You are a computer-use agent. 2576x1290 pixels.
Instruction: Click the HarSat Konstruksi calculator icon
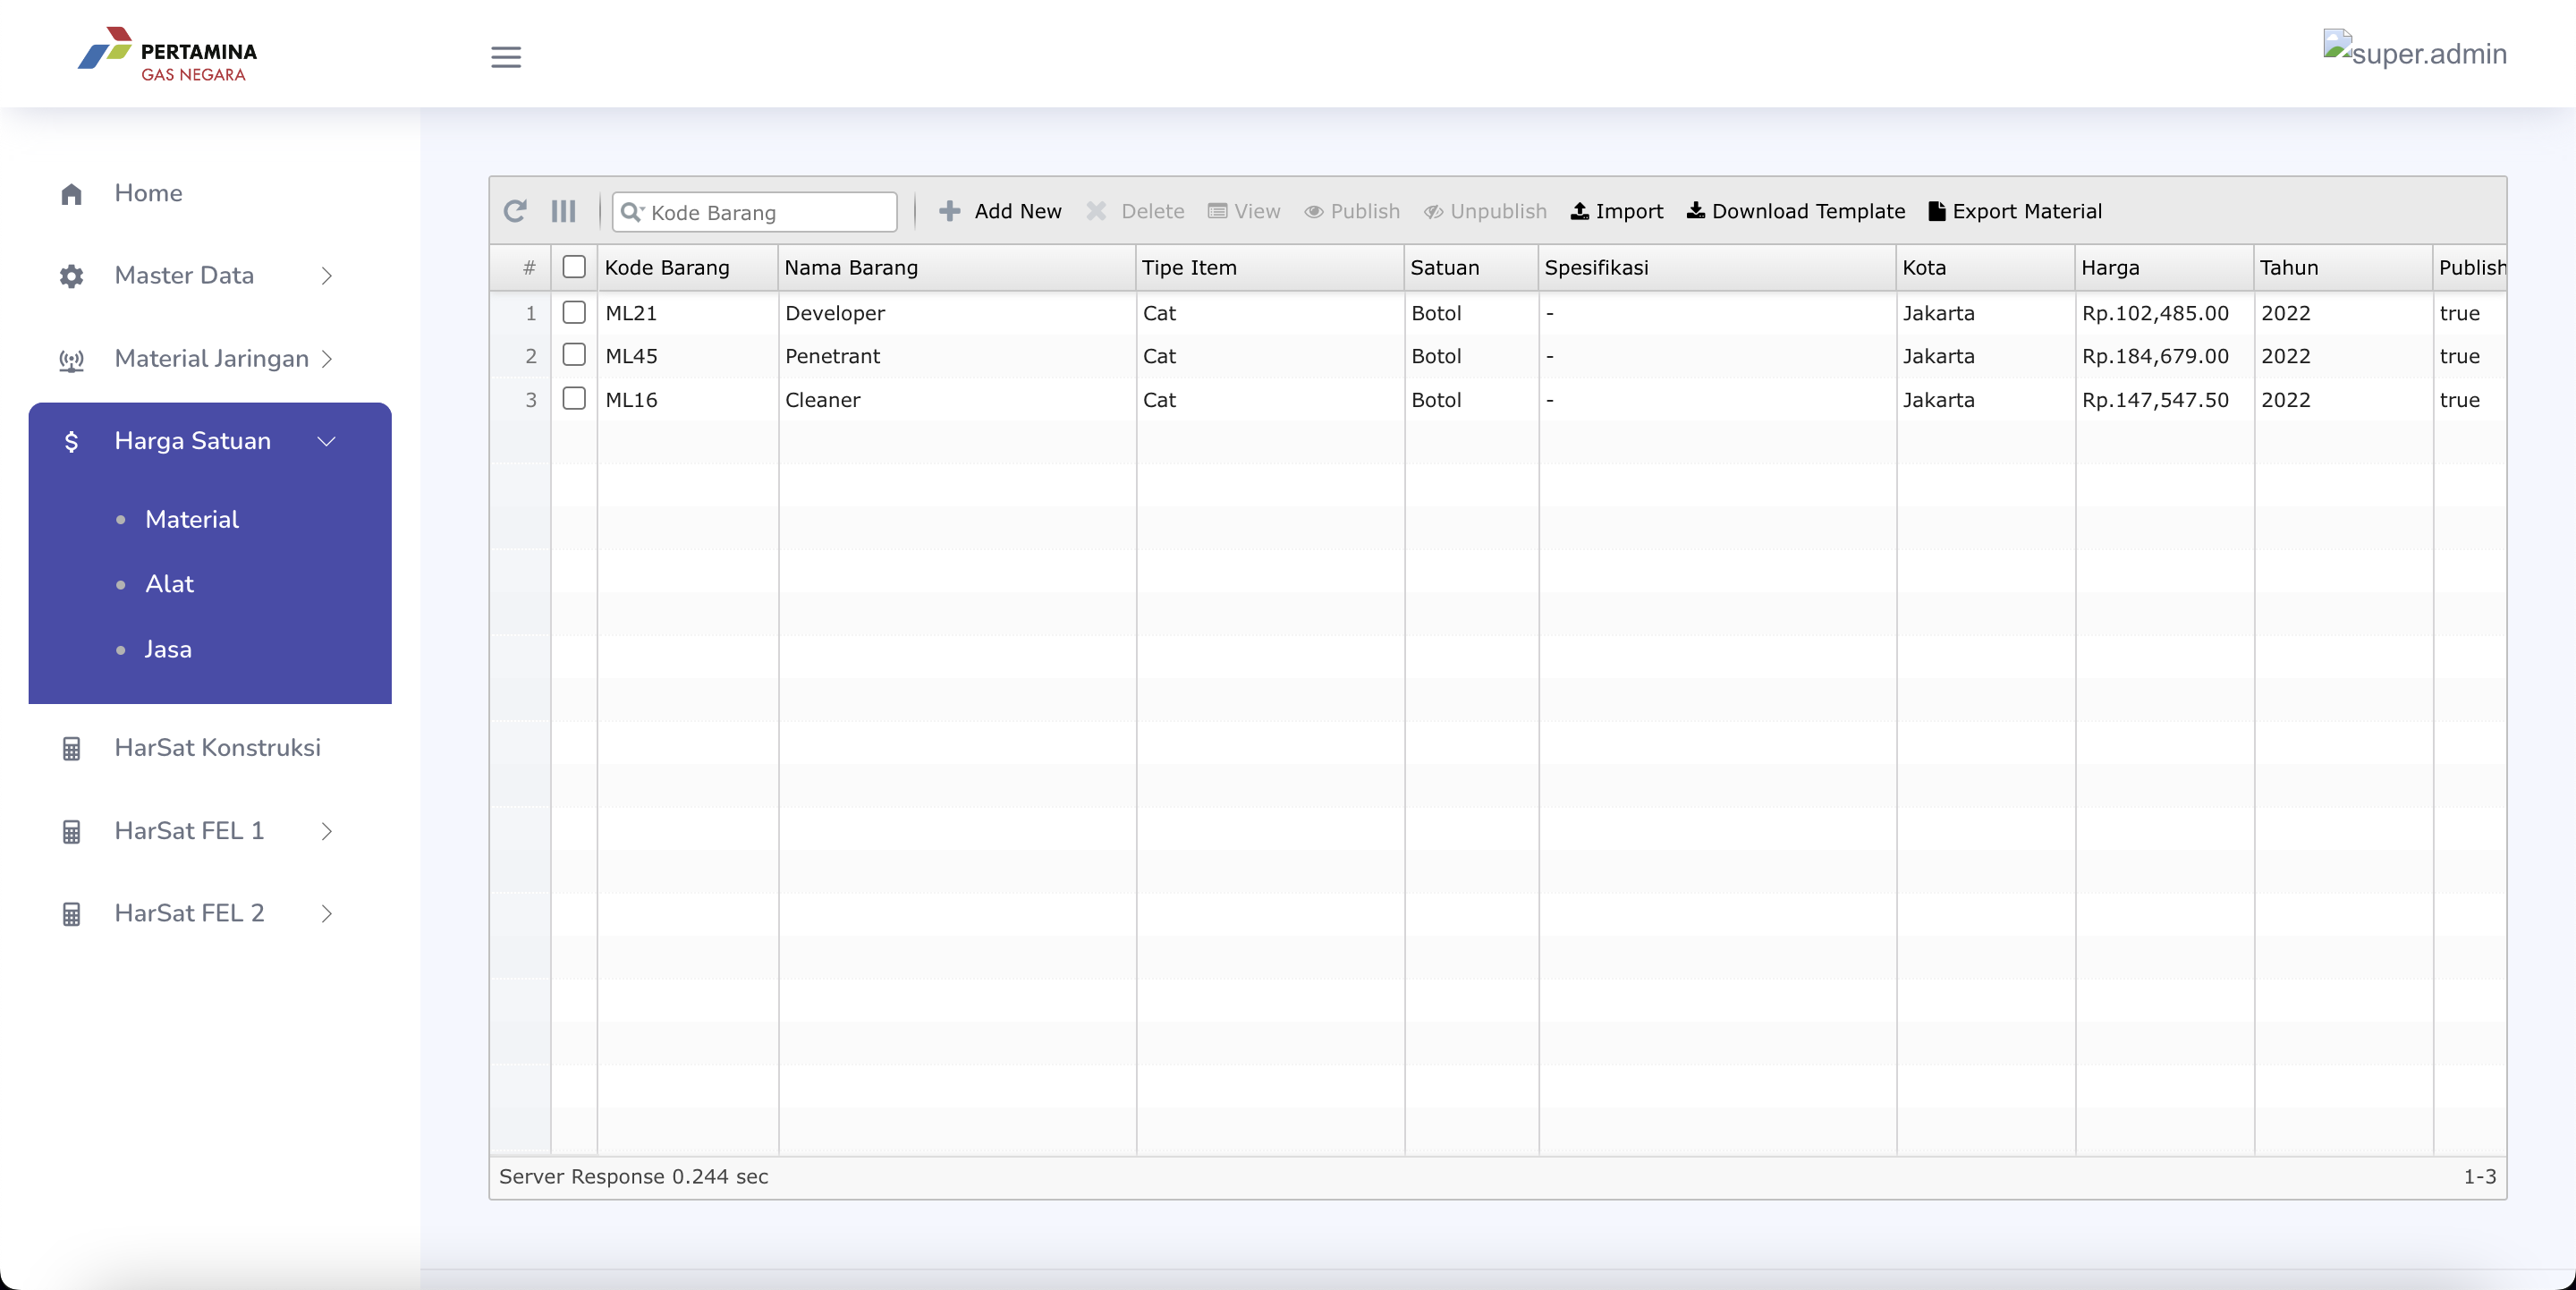[x=71, y=749]
